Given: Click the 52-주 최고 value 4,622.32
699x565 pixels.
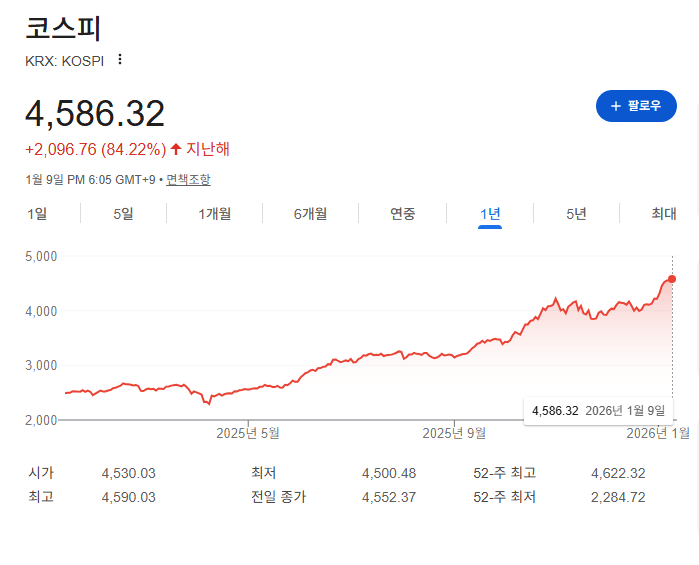Looking at the screenshot, I should (618, 473).
